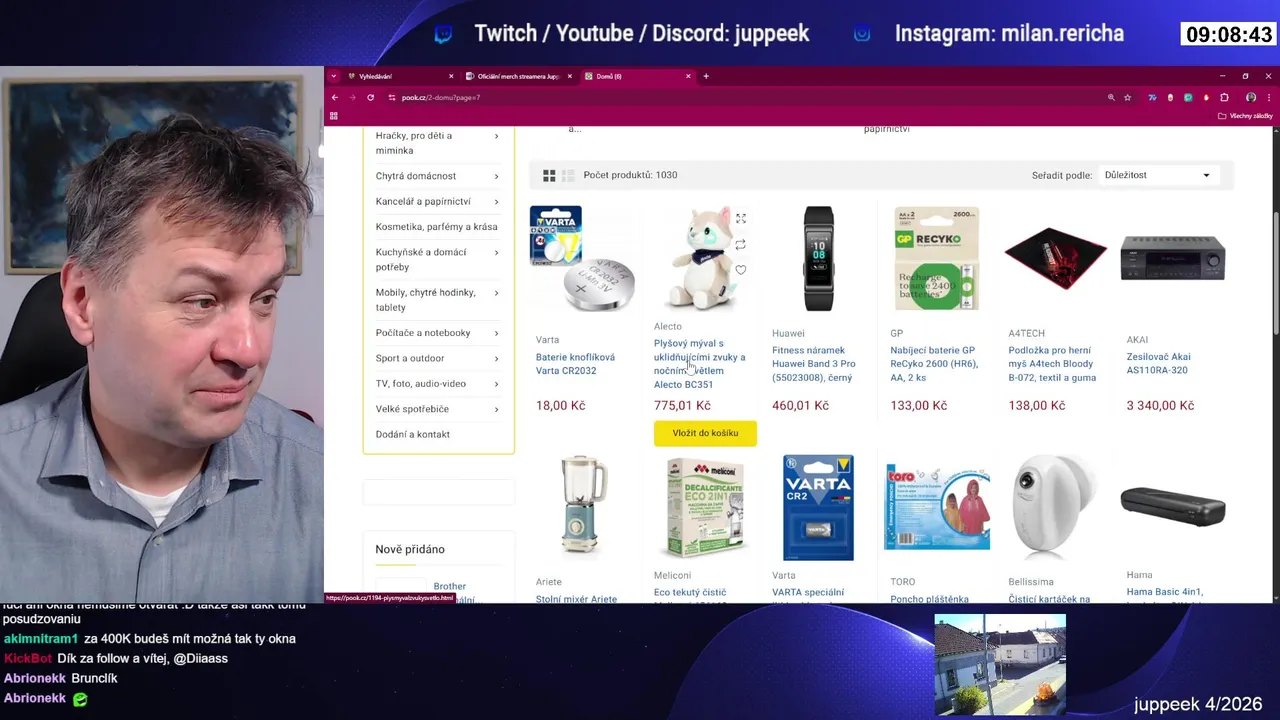Viewport: 1280px width, 720px height.
Task: Add plush raccoon to compare
Action: 741,244
